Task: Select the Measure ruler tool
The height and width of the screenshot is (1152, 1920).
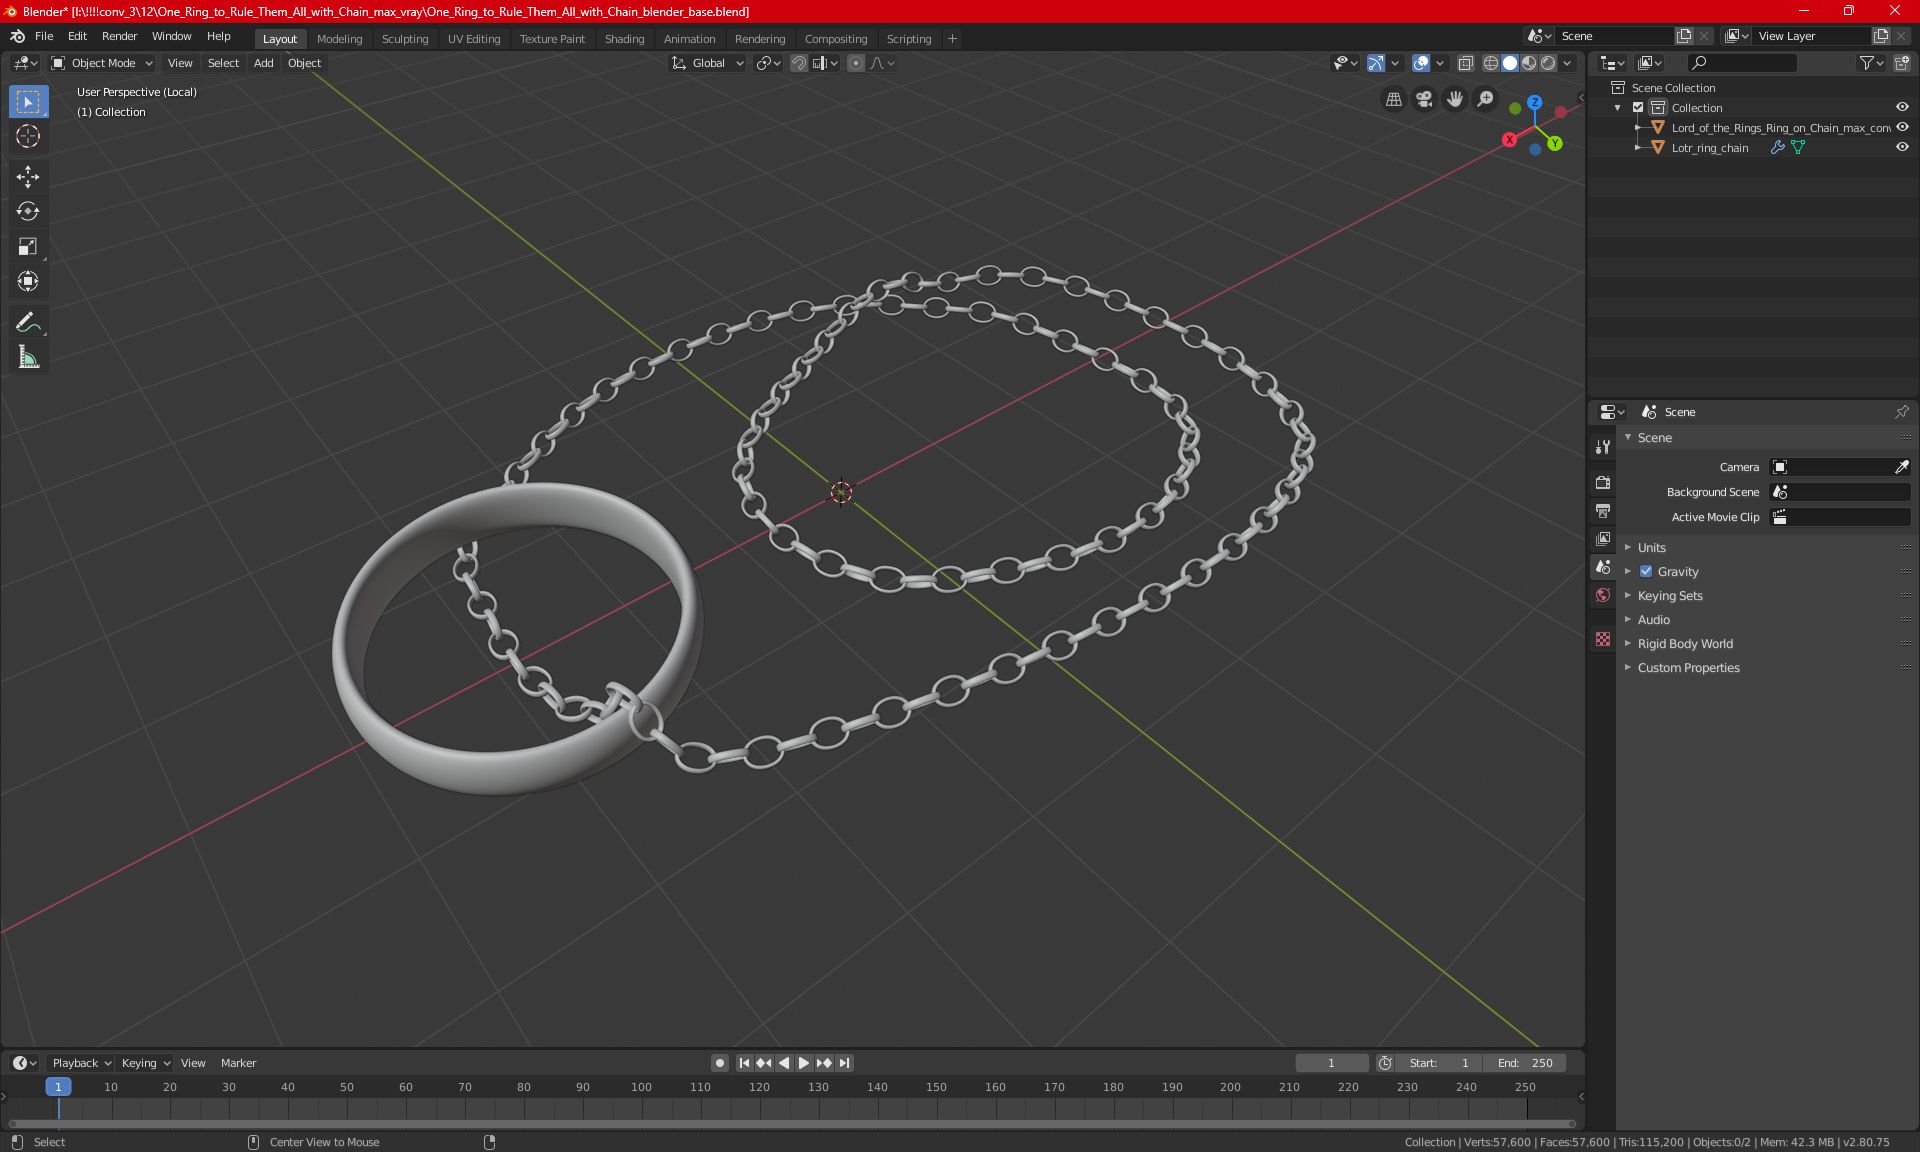Action: (28, 357)
